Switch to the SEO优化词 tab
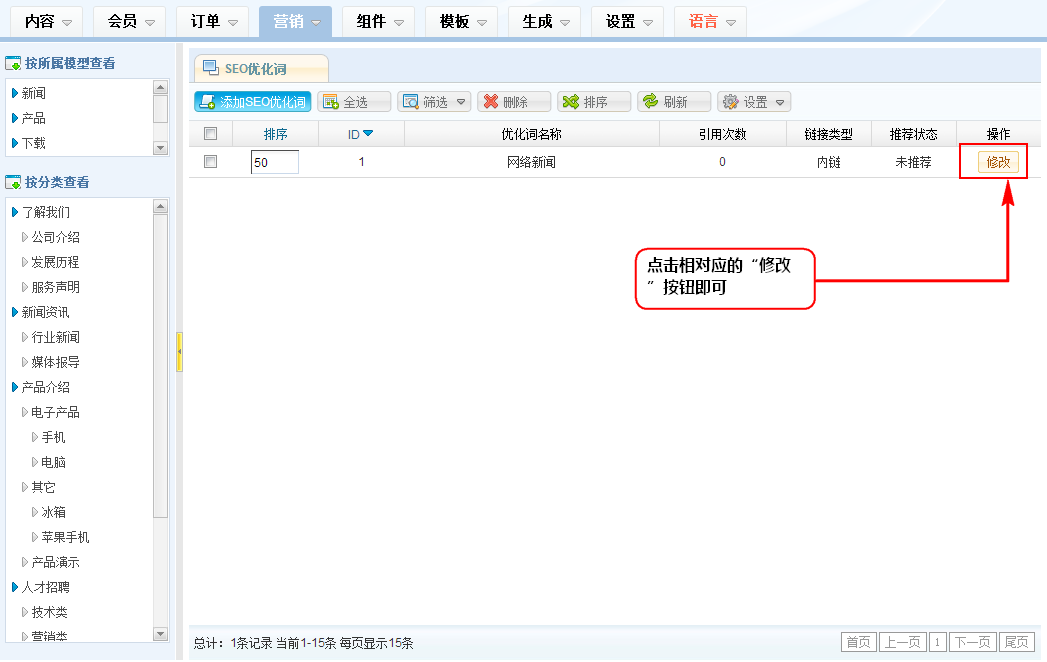Screen dimensions: 1047x662 [x=260, y=68]
